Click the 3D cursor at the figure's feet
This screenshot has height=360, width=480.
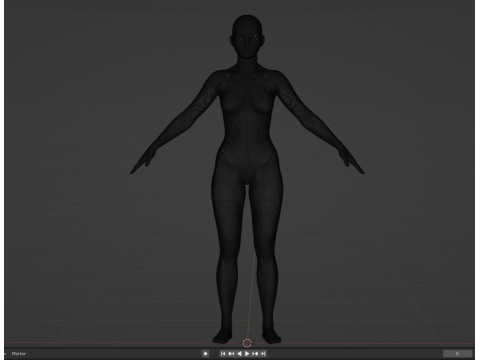(x=247, y=343)
